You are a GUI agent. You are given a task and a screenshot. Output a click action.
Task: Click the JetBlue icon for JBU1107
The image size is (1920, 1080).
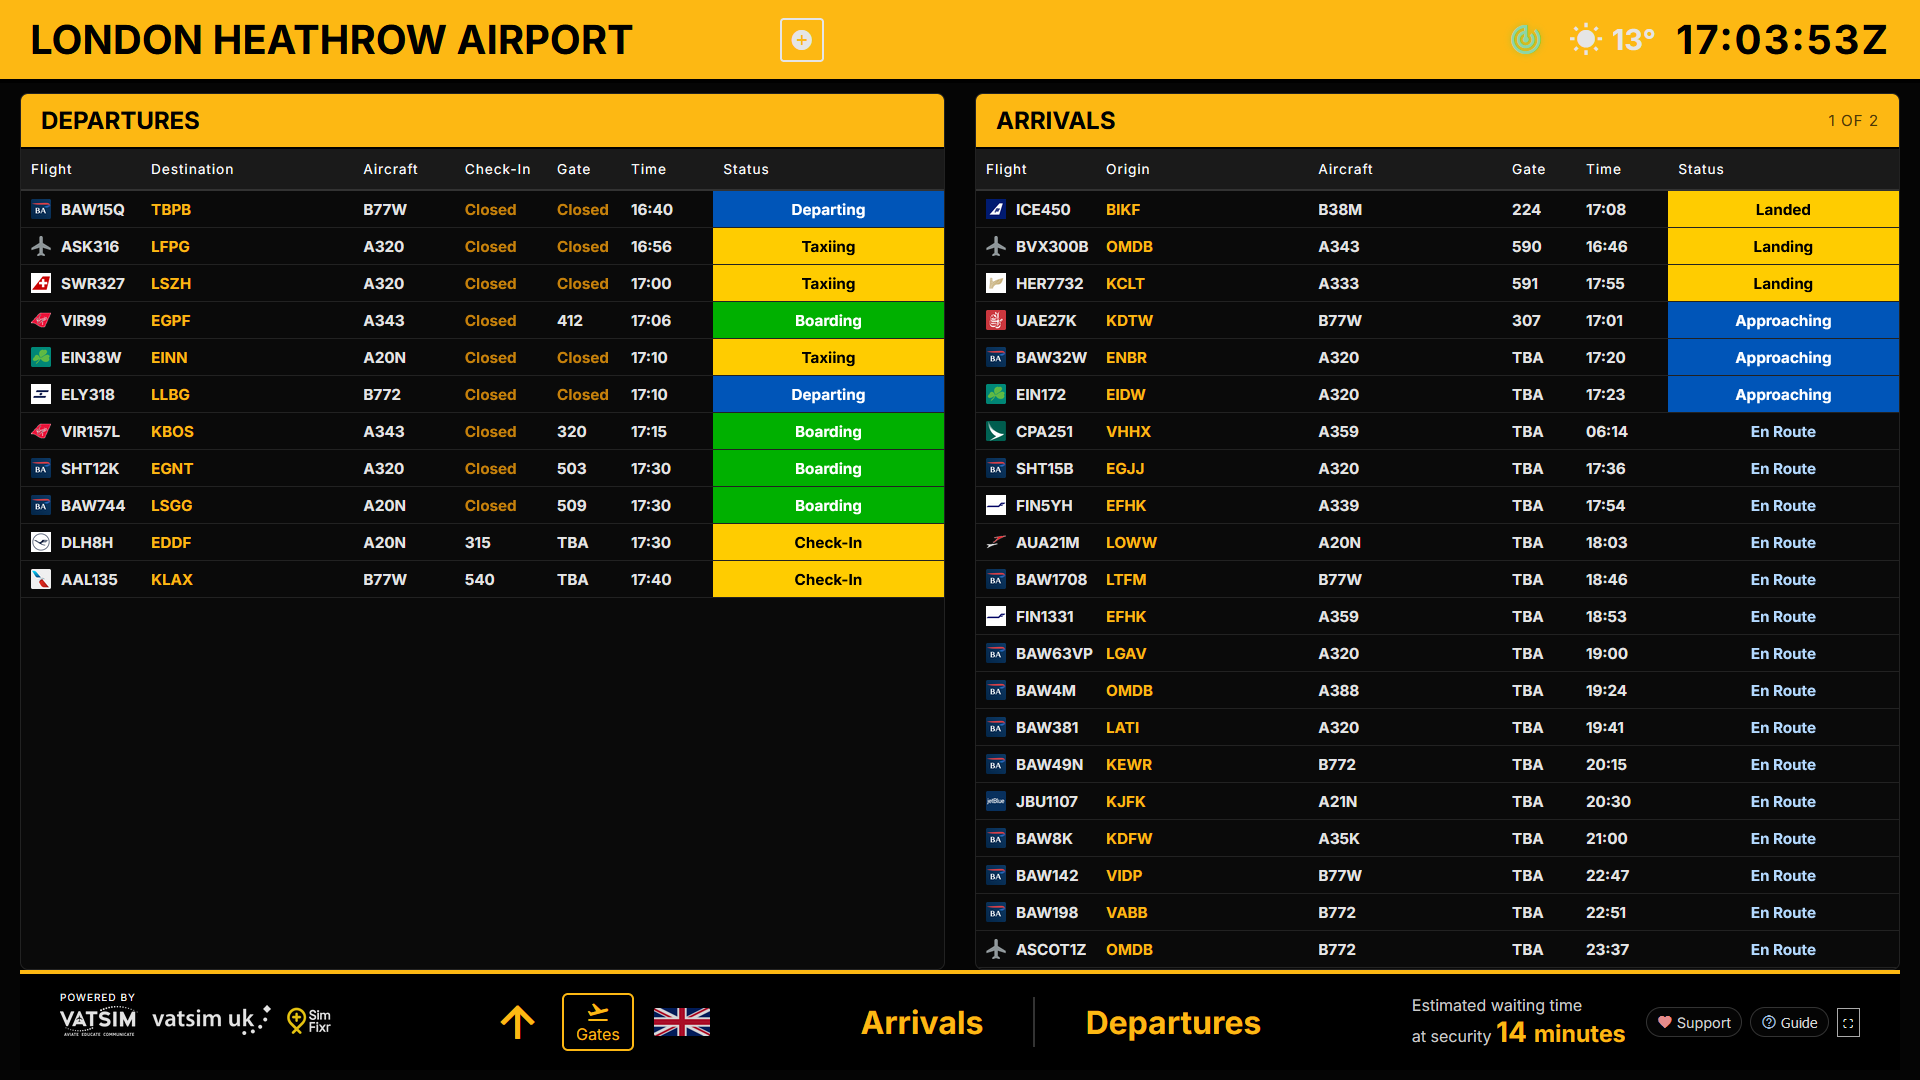pyautogui.click(x=996, y=802)
